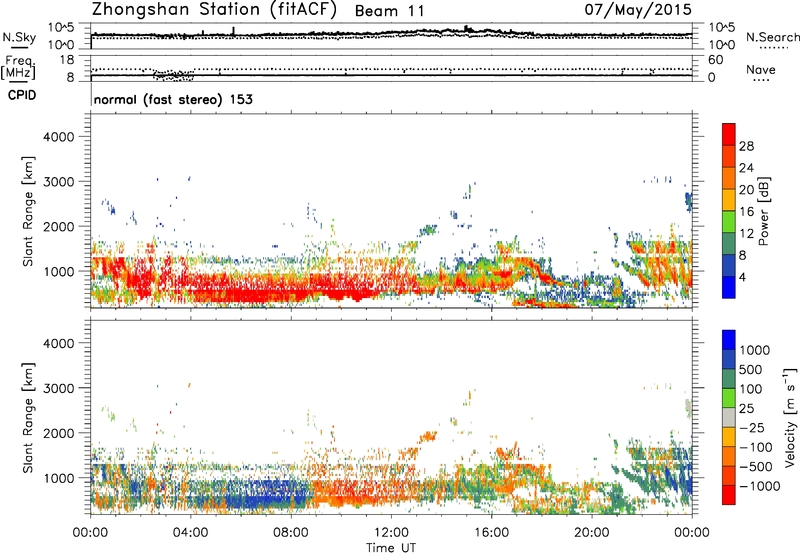Click the "12:00" time tick label
The image size is (800, 554).
pyautogui.click(x=391, y=533)
